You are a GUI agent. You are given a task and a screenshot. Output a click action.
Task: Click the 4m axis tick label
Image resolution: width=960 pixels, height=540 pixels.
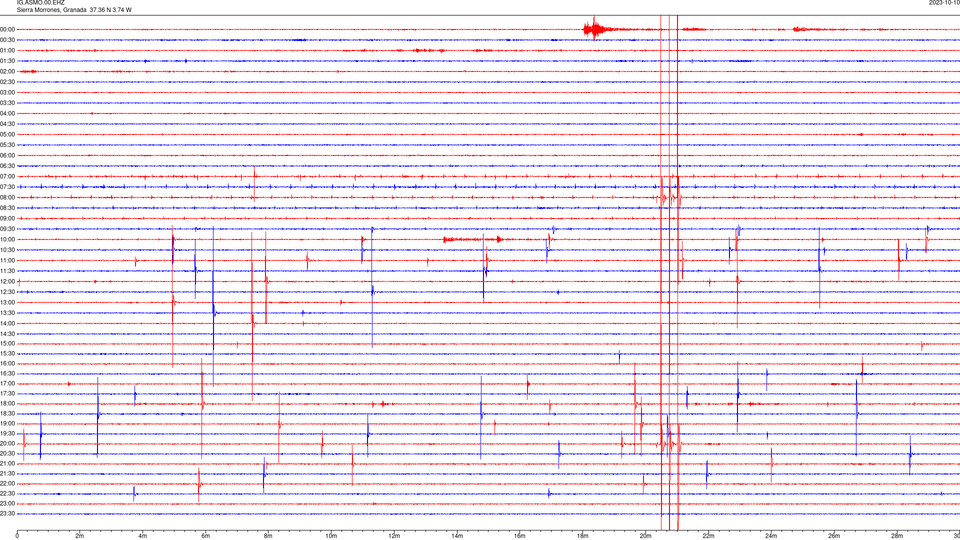click(143, 536)
